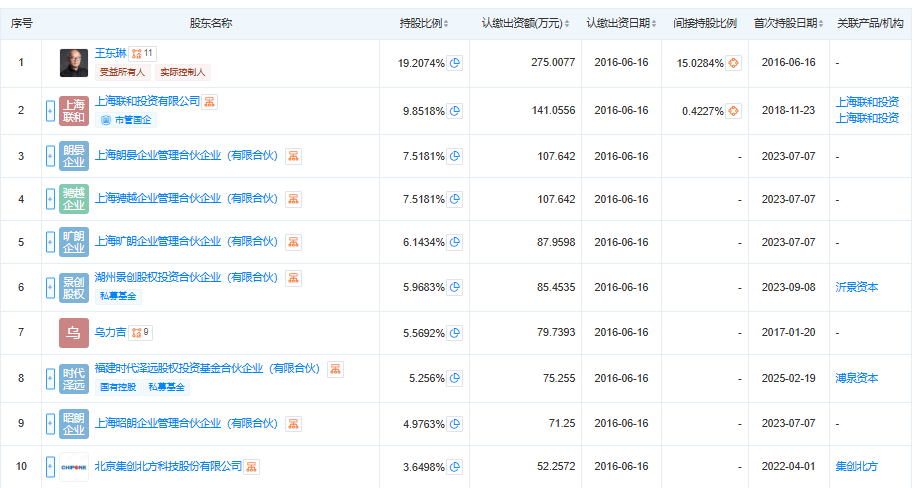Image resolution: width=923 pixels, height=488 pixels.
Task: Click the 实际控制人 tag under 王东琳
Action: pos(182,72)
